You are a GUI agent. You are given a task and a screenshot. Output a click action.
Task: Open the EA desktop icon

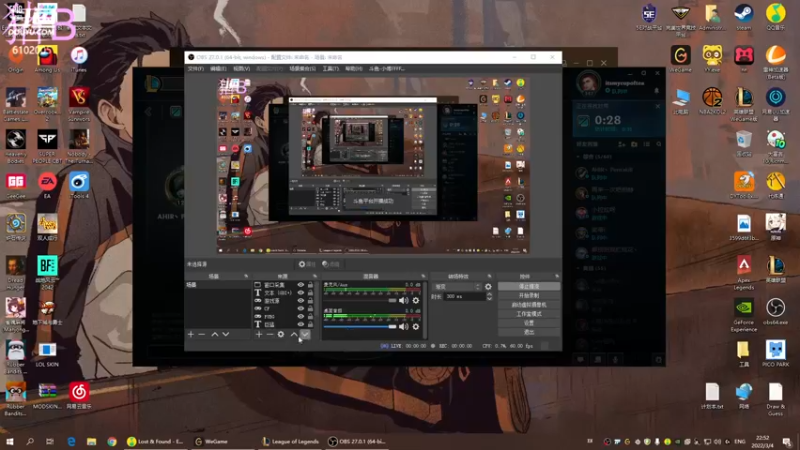[x=47, y=186]
